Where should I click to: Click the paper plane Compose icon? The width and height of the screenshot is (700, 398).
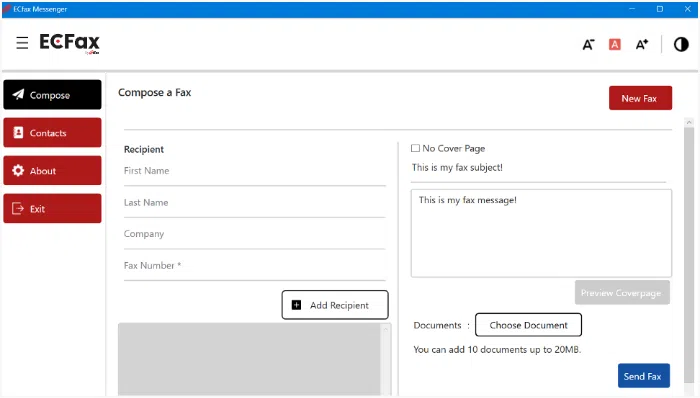click(18, 95)
